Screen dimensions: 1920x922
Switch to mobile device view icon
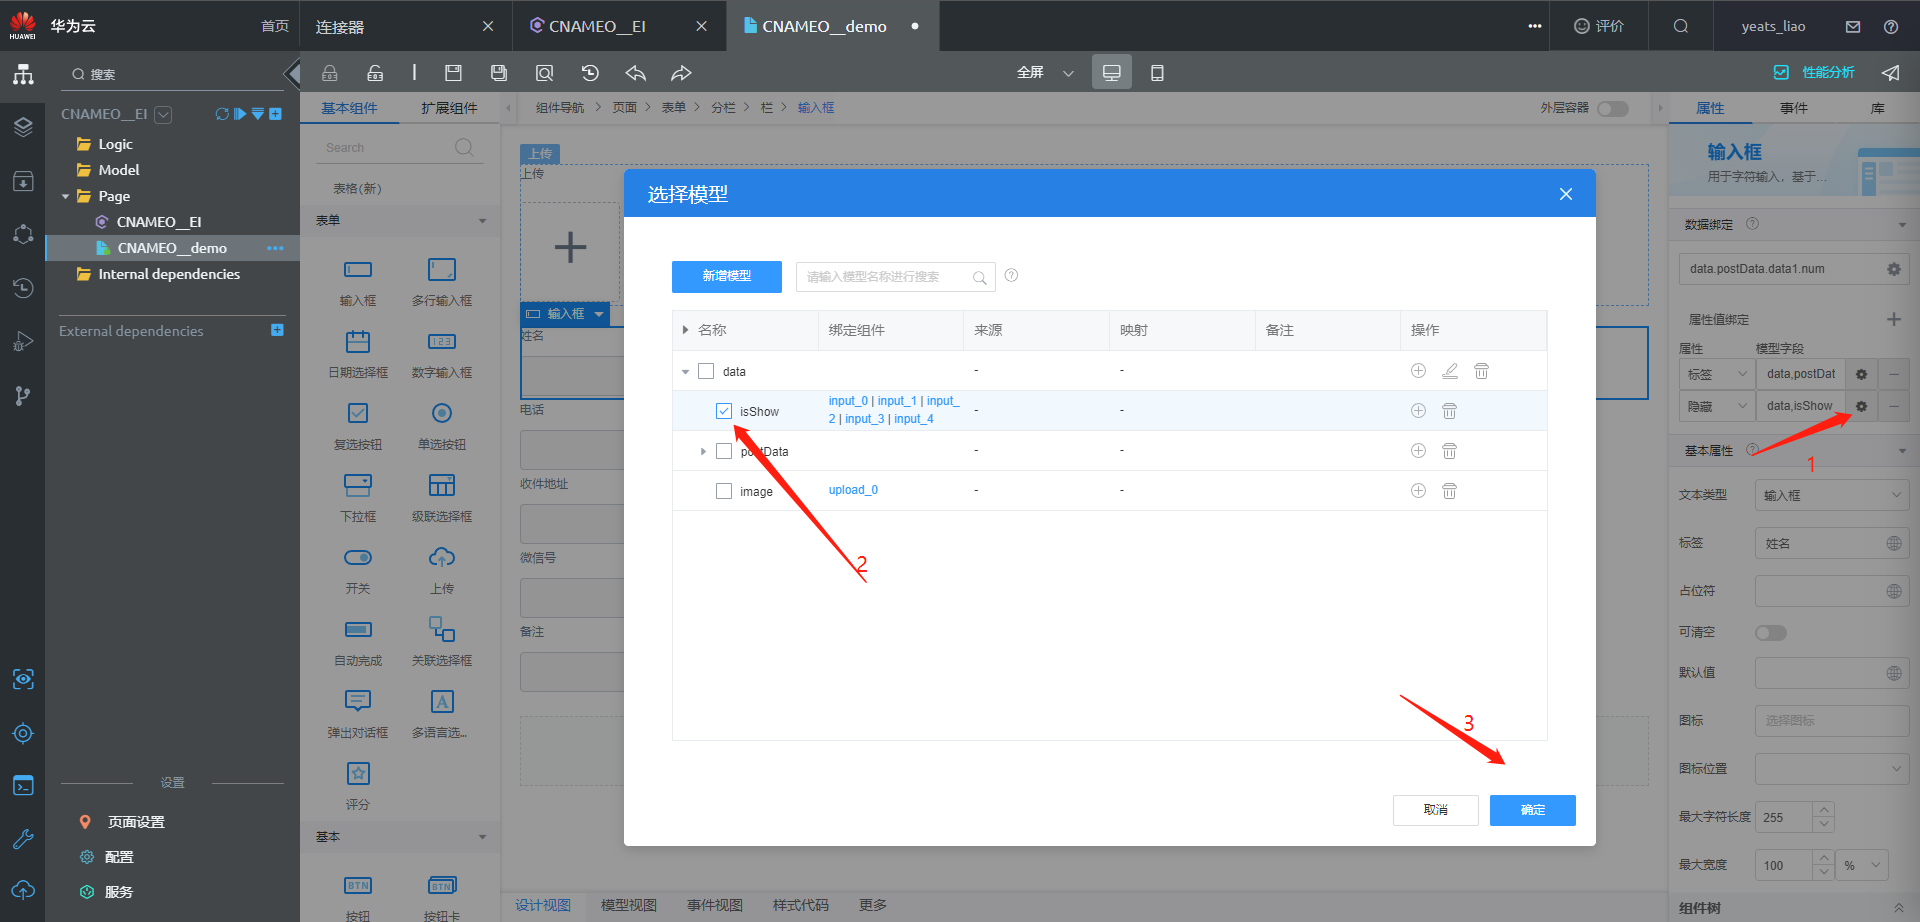(x=1157, y=73)
